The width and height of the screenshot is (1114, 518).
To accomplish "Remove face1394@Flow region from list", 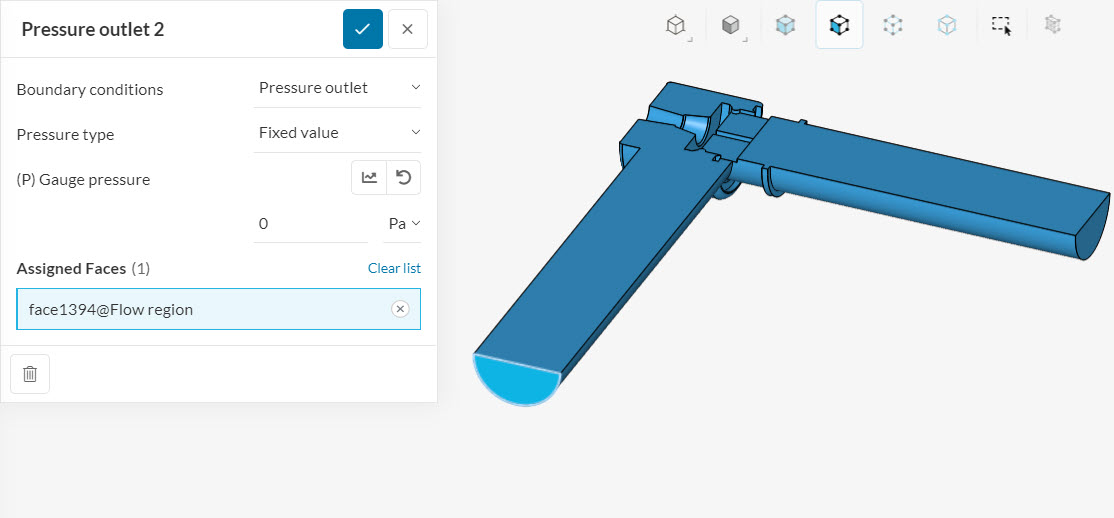I will coord(400,309).
